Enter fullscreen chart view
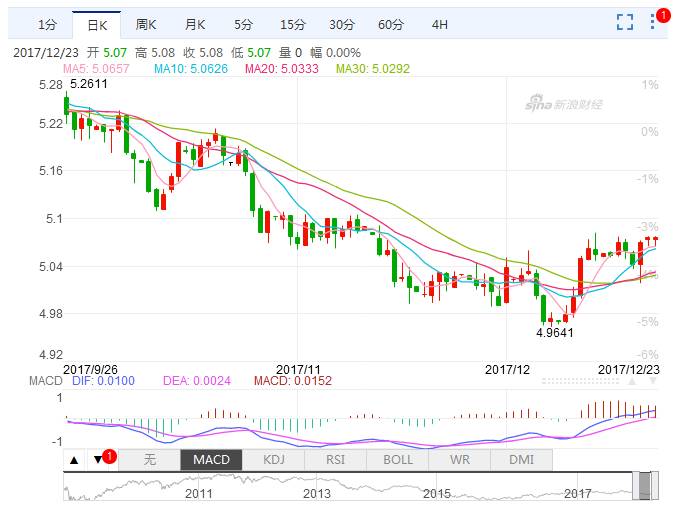Screen dimensions: 675x509 pos(625,23)
